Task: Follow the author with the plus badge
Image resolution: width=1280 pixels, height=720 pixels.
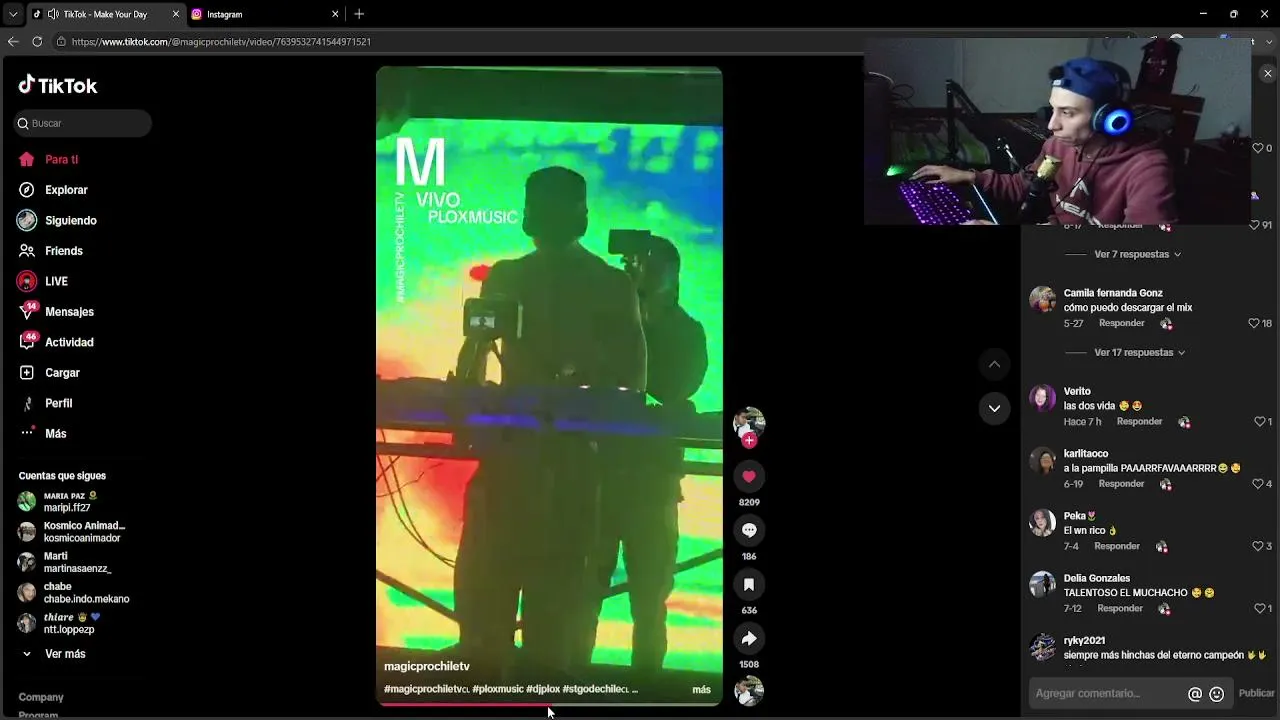Action: [749, 440]
